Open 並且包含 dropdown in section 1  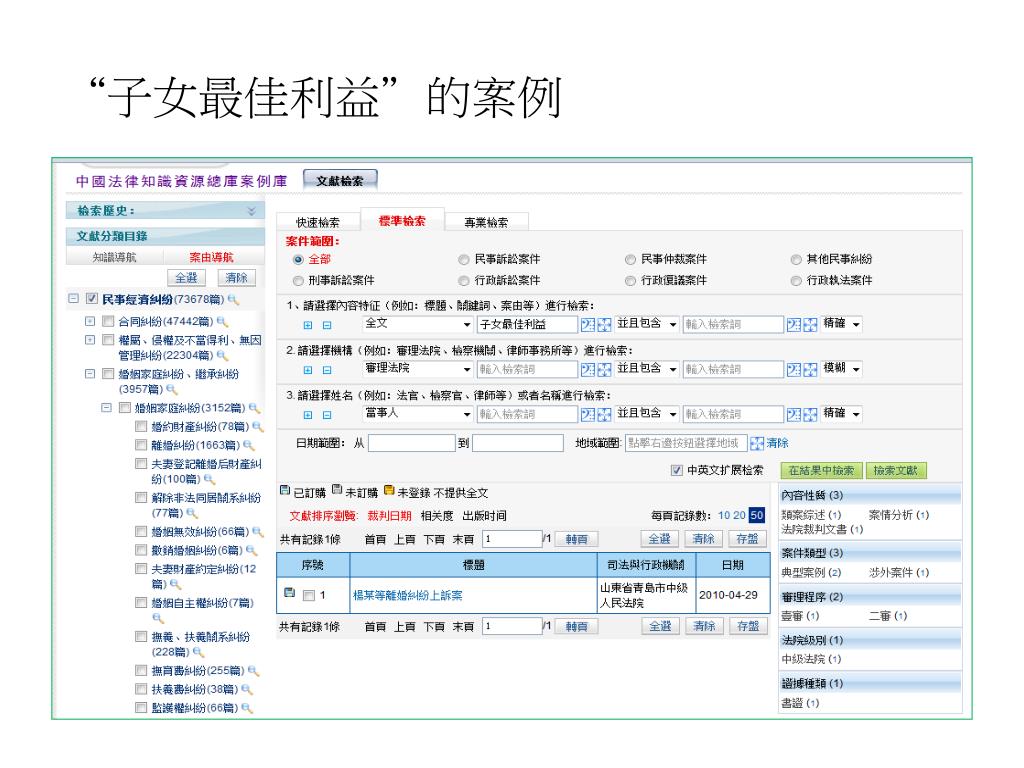(647, 324)
